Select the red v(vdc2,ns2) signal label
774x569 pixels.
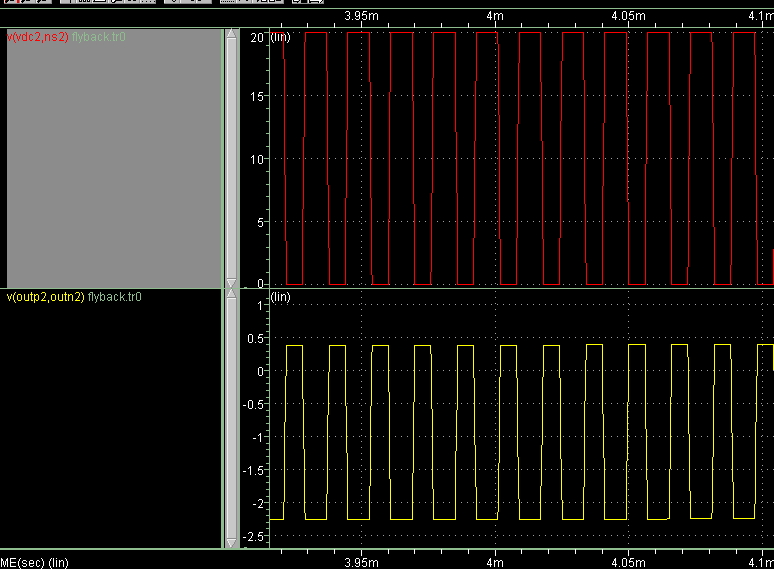(38, 37)
